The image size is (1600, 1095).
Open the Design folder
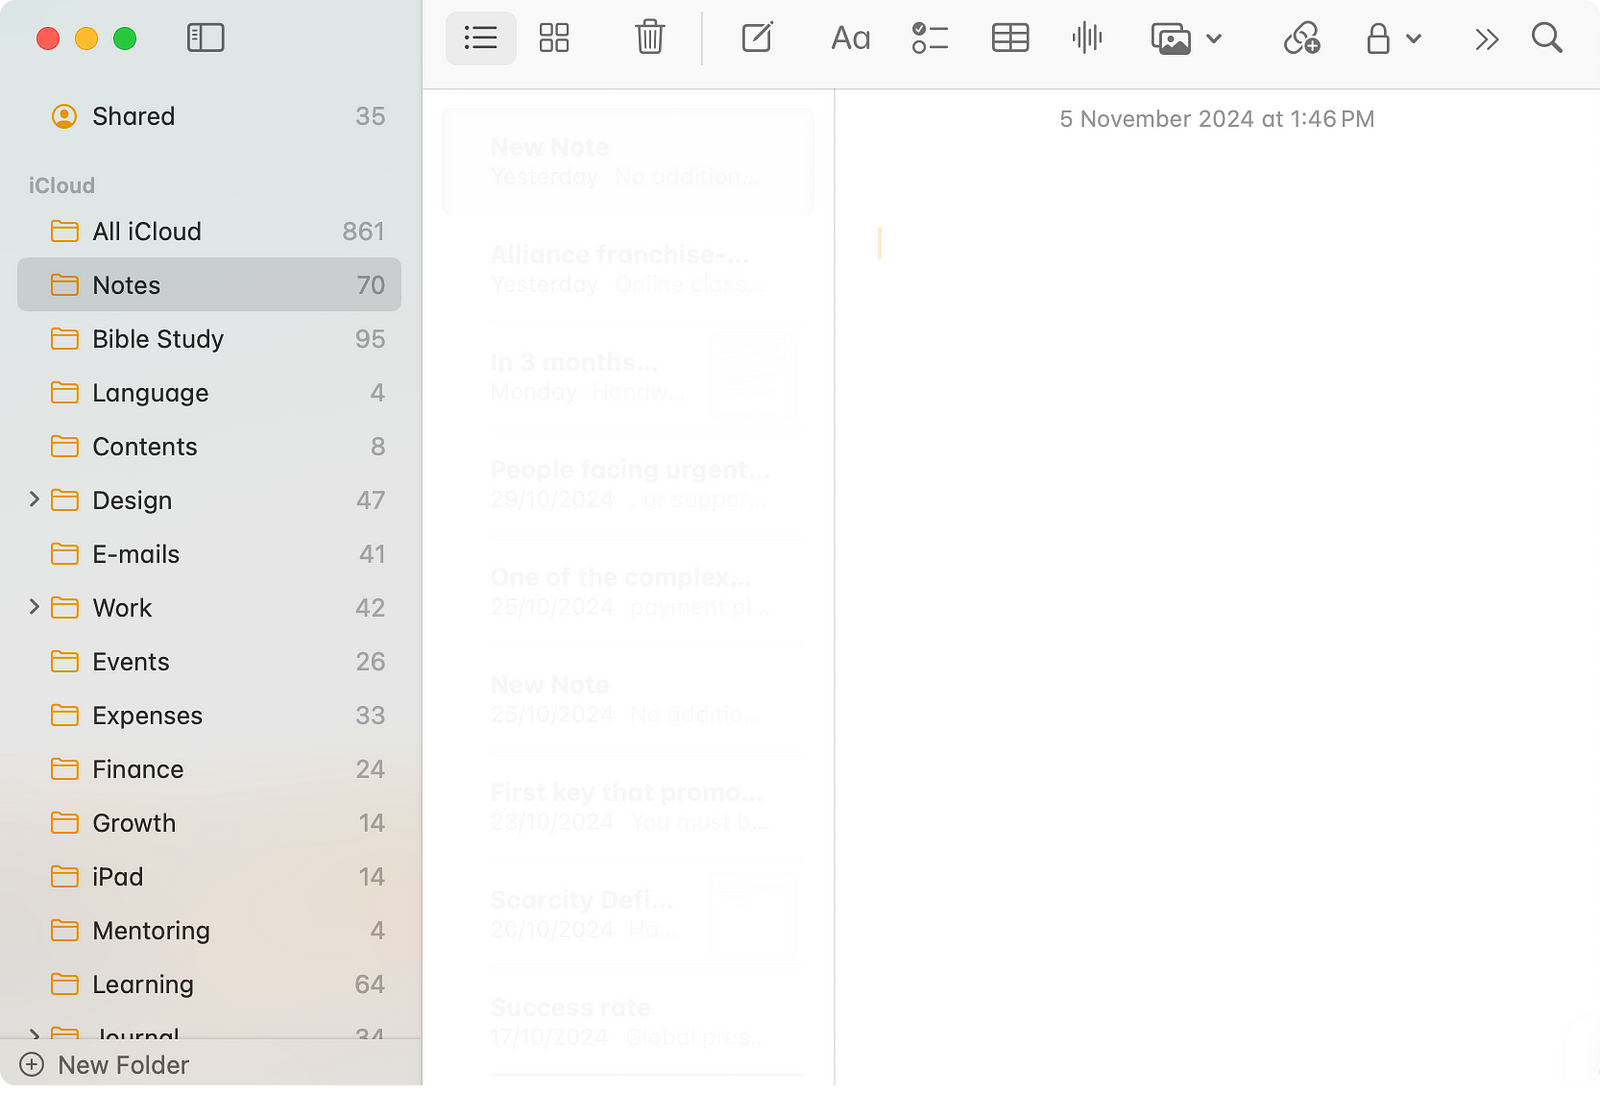(209, 500)
